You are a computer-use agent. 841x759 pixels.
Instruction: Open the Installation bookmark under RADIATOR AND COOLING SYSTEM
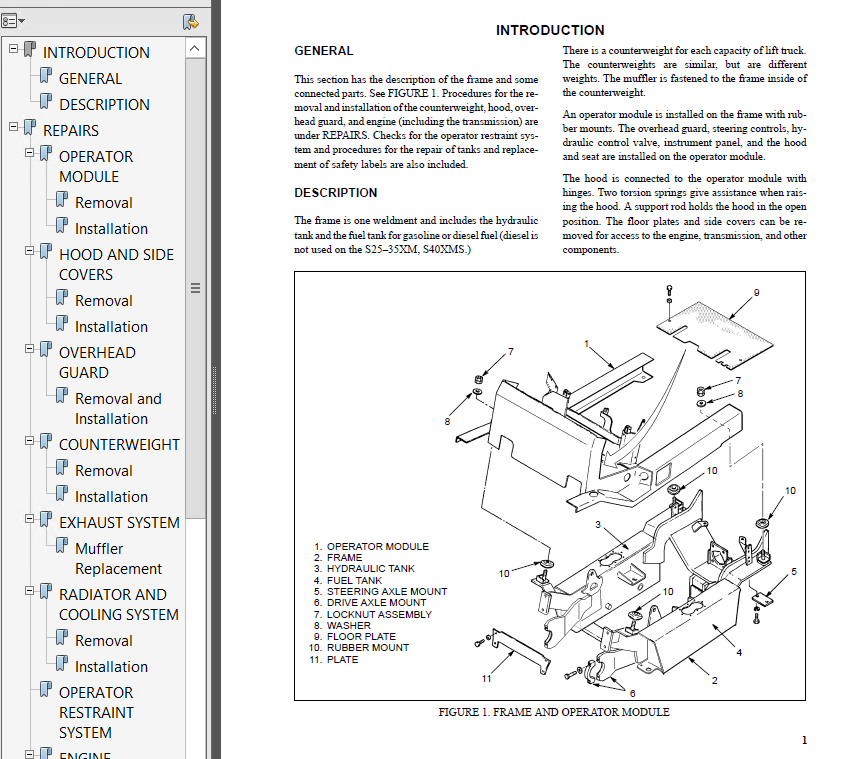point(112,667)
